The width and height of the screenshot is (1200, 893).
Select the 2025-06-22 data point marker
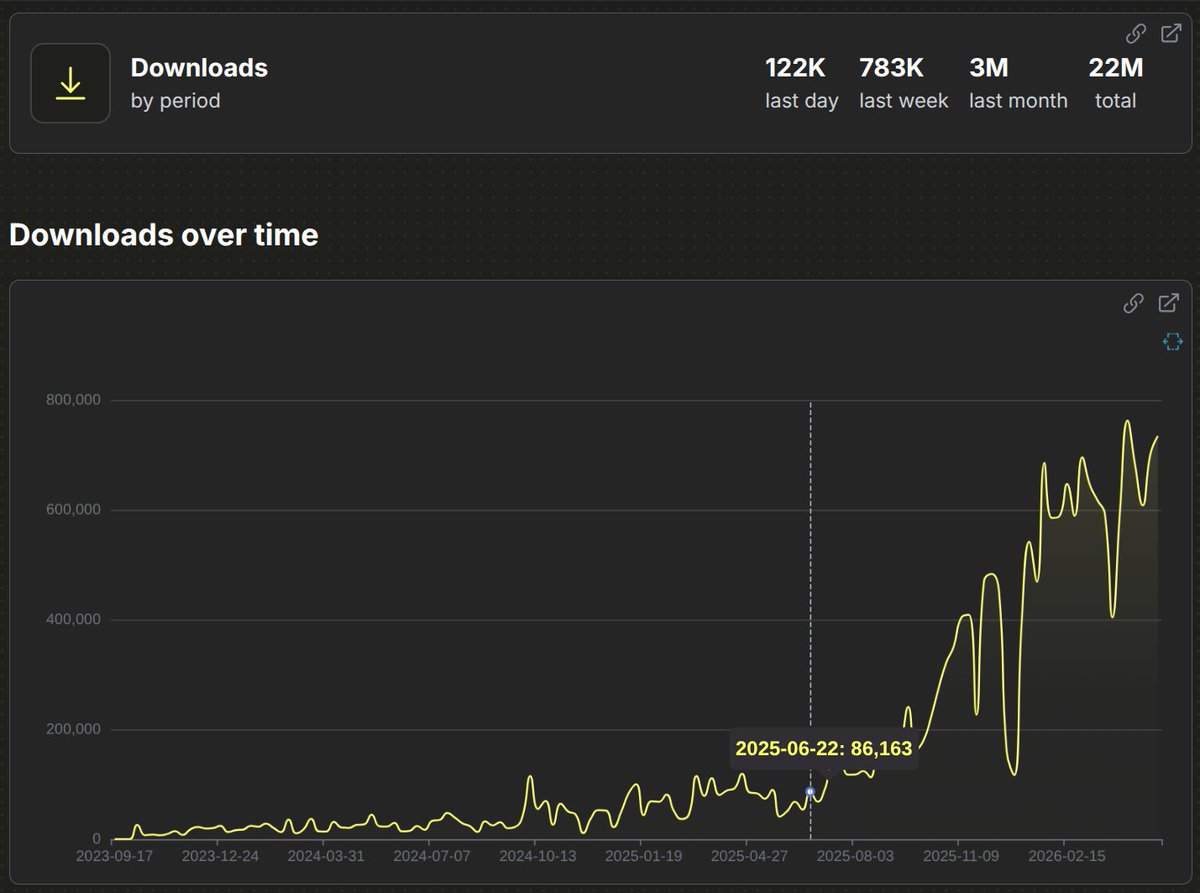click(810, 792)
